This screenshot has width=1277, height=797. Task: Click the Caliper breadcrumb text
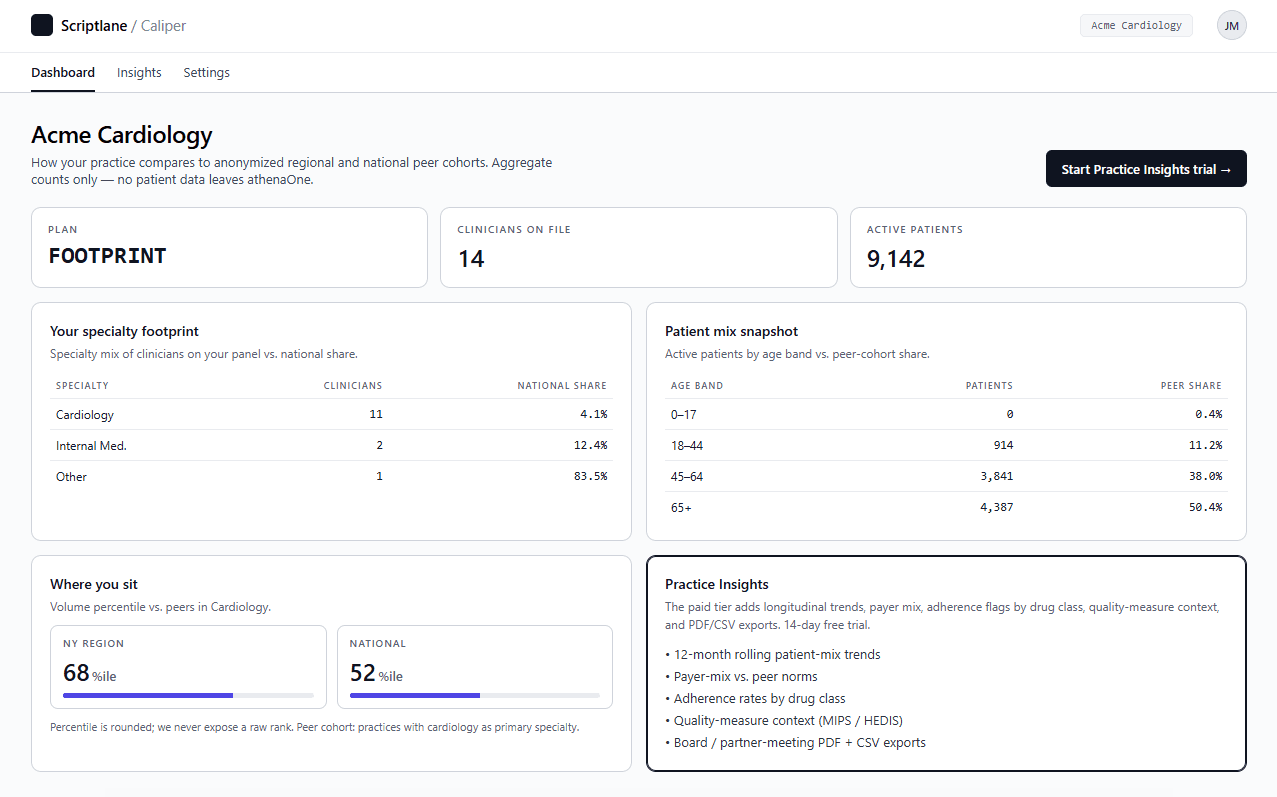(x=163, y=26)
